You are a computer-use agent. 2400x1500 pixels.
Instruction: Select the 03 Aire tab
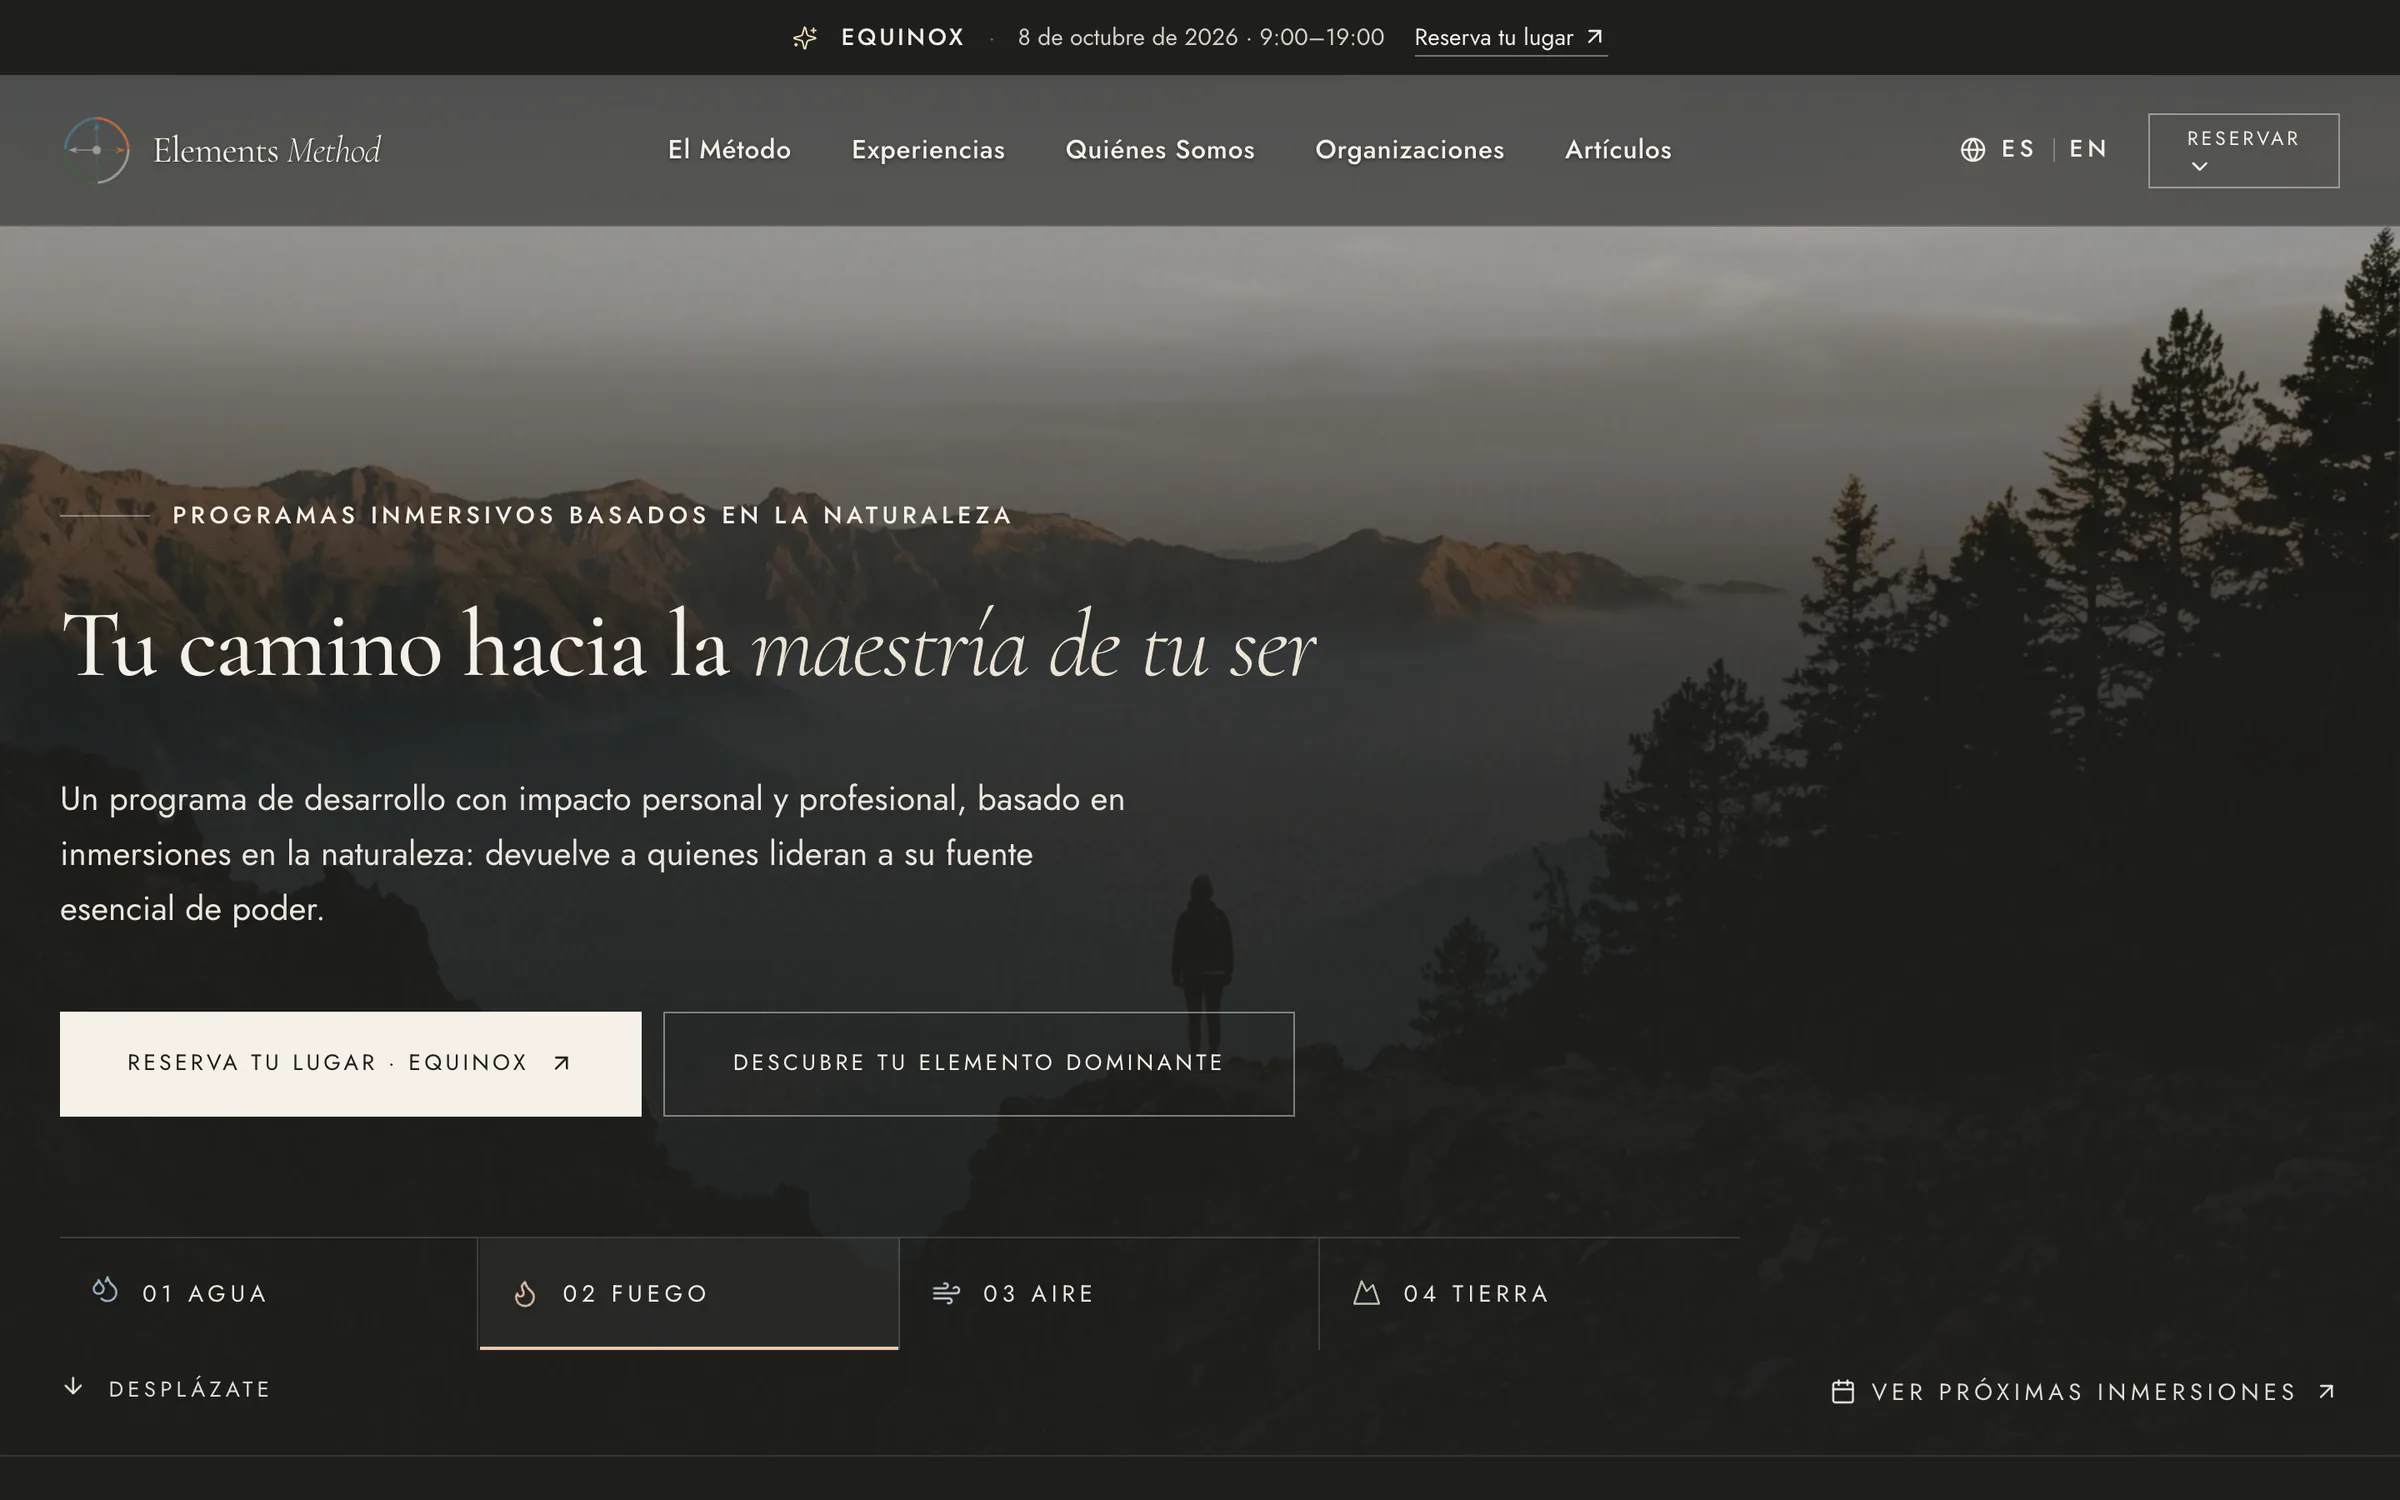point(1109,1294)
